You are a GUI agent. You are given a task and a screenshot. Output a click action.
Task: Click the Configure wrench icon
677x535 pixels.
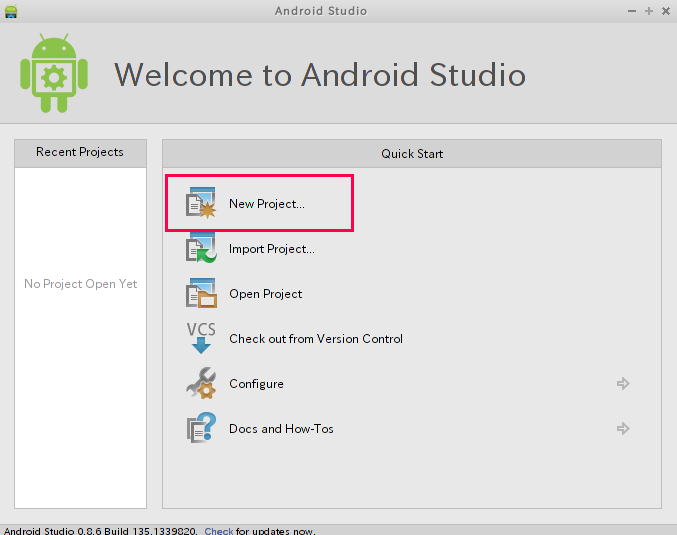pyautogui.click(x=201, y=383)
